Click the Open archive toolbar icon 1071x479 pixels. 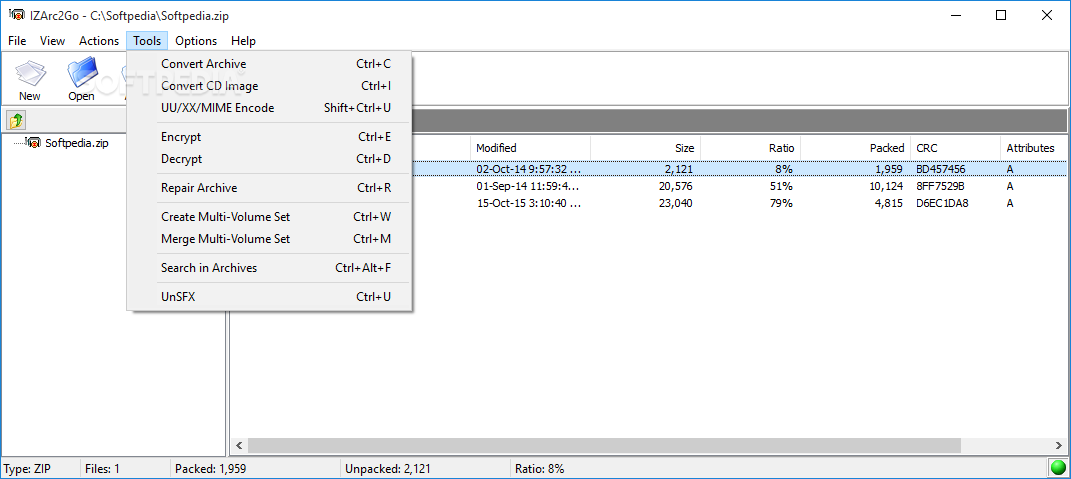click(81, 79)
